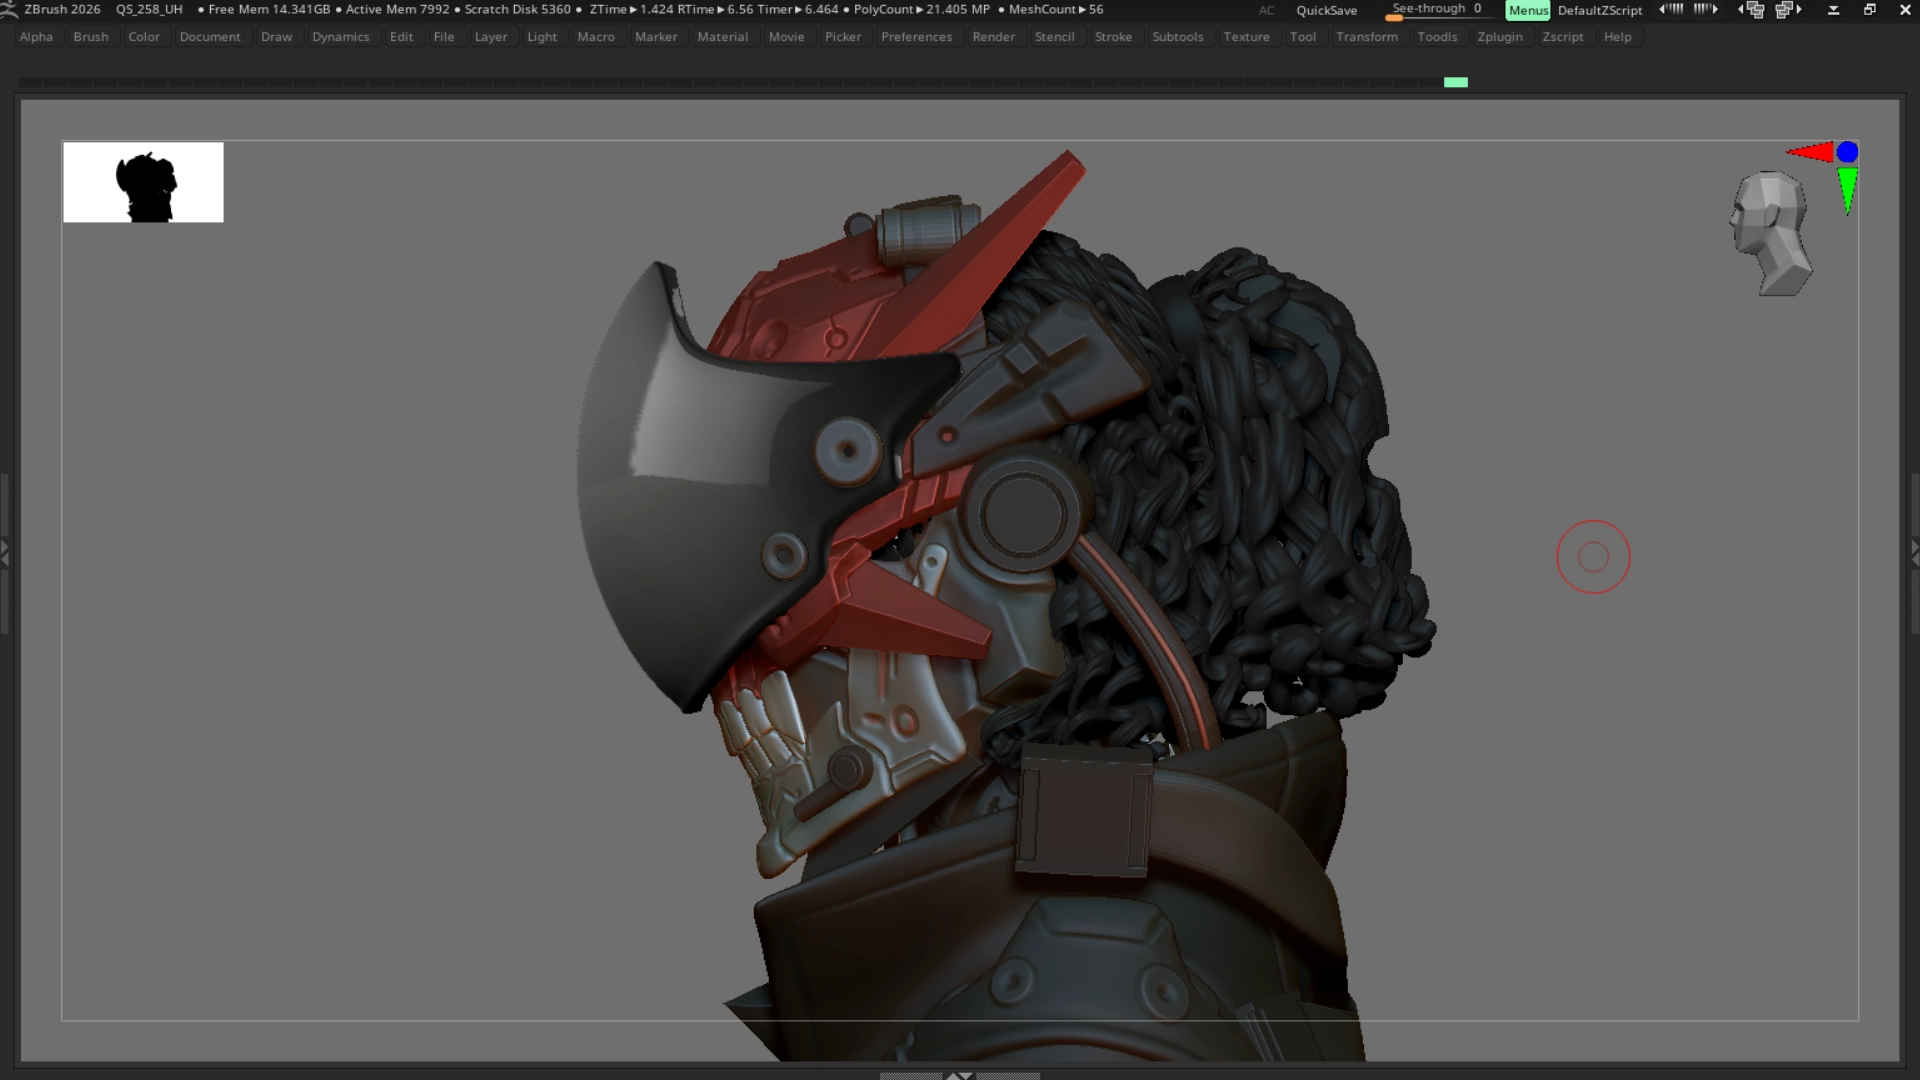Toggle AC auto-collapse option

click(1266, 10)
